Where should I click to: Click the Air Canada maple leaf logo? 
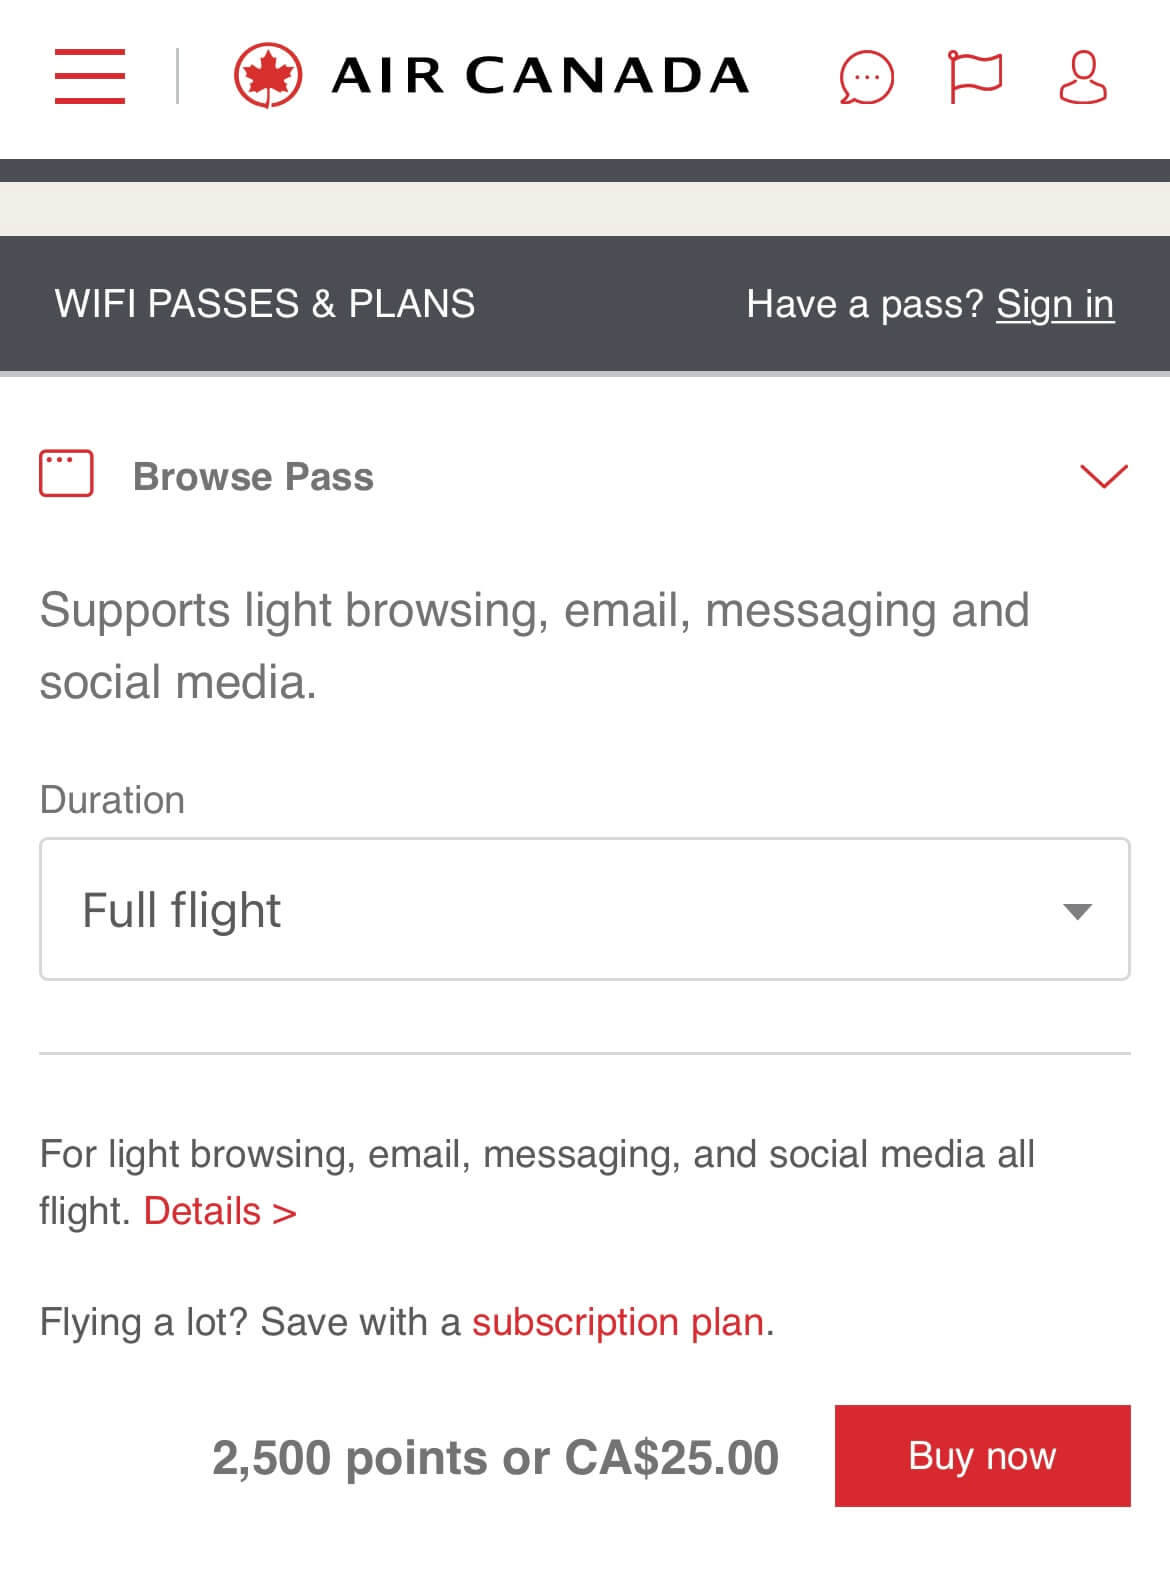tap(268, 76)
